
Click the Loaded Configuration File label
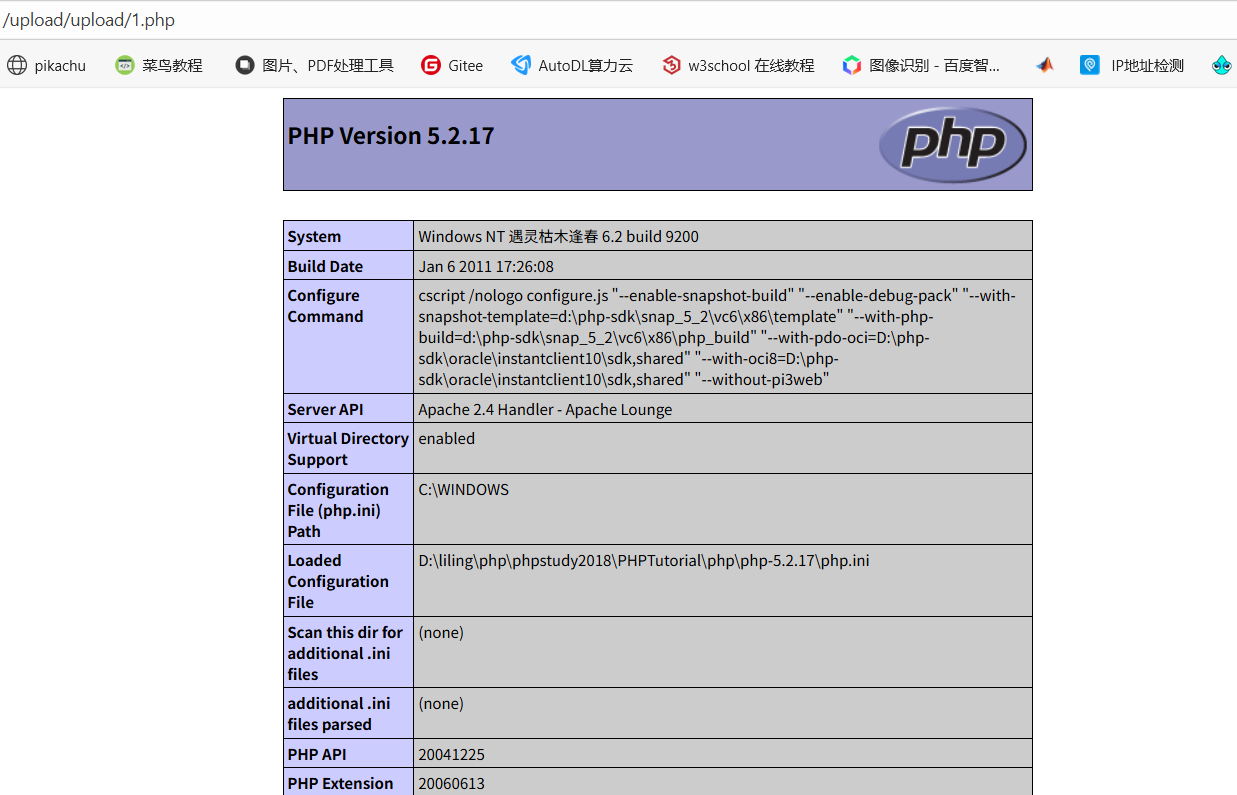[338, 581]
